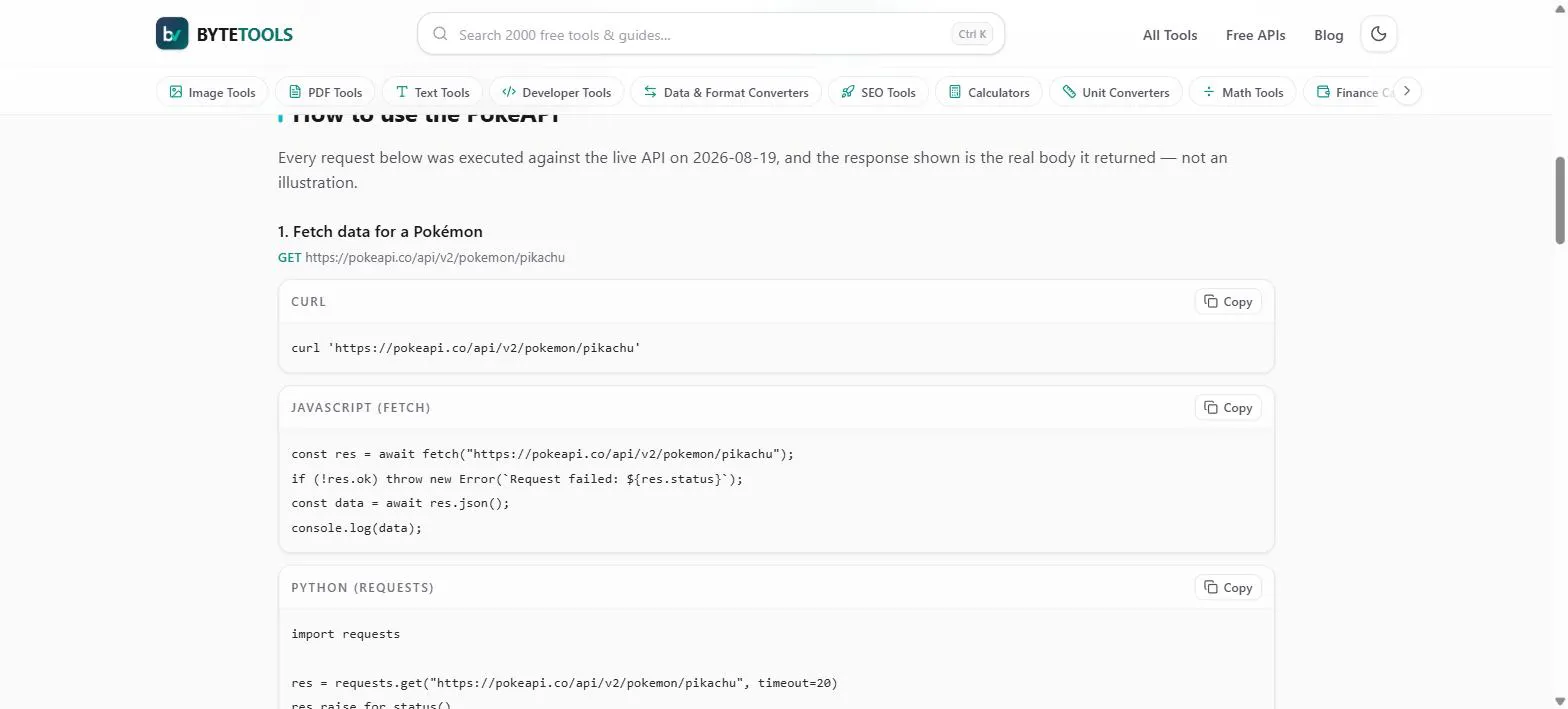This screenshot has height=709, width=1568.
Task: Click the 'console.log(data);' line
Action: click(356, 528)
